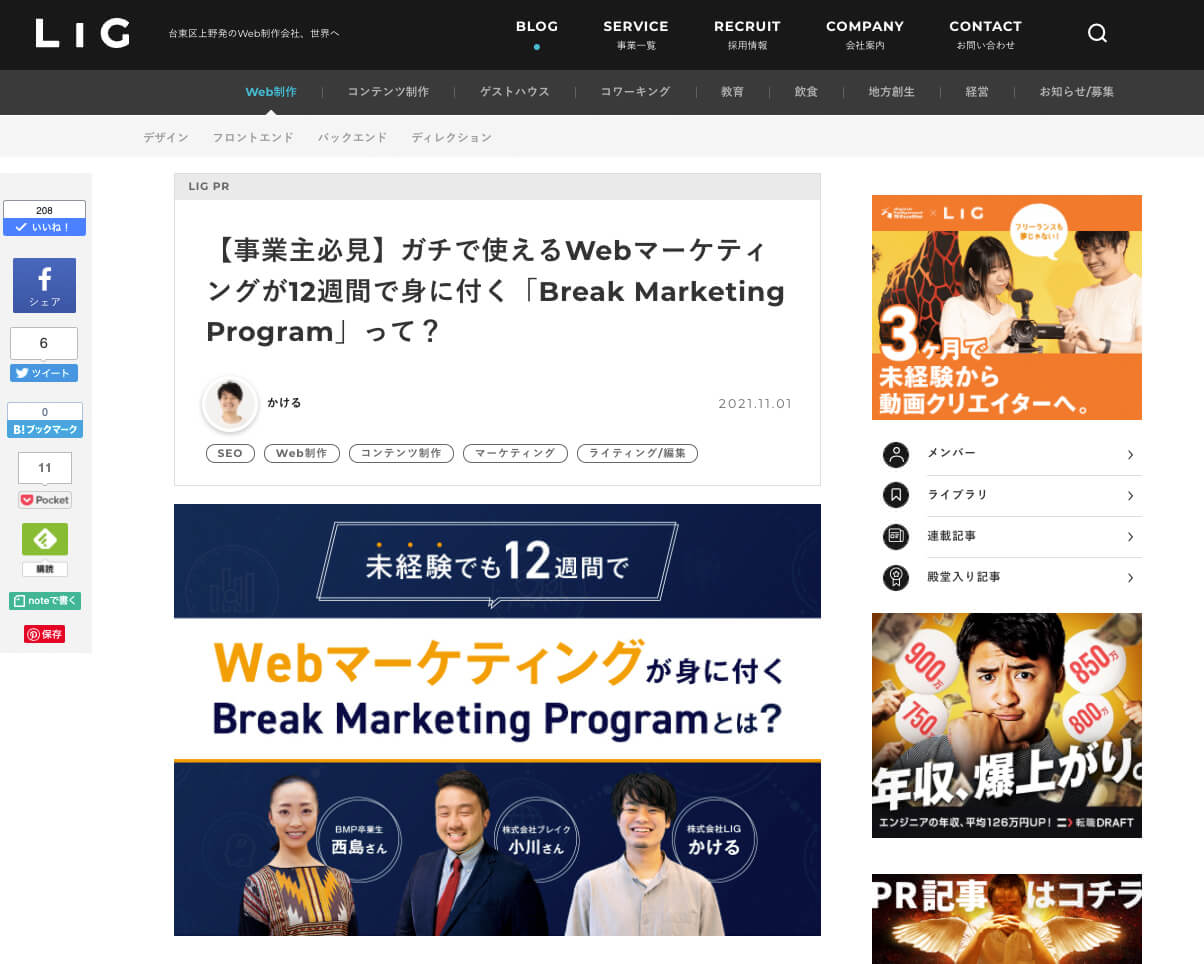Click the chevron next to ライブラリ
Screen dimensions: 1204x964
coord(1129,495)
